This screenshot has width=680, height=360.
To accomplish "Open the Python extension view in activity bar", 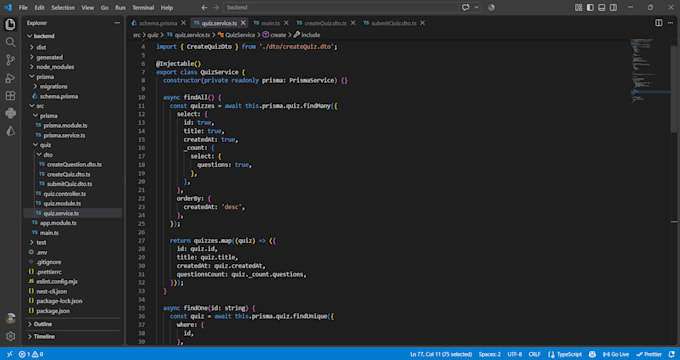I will 10,114.
